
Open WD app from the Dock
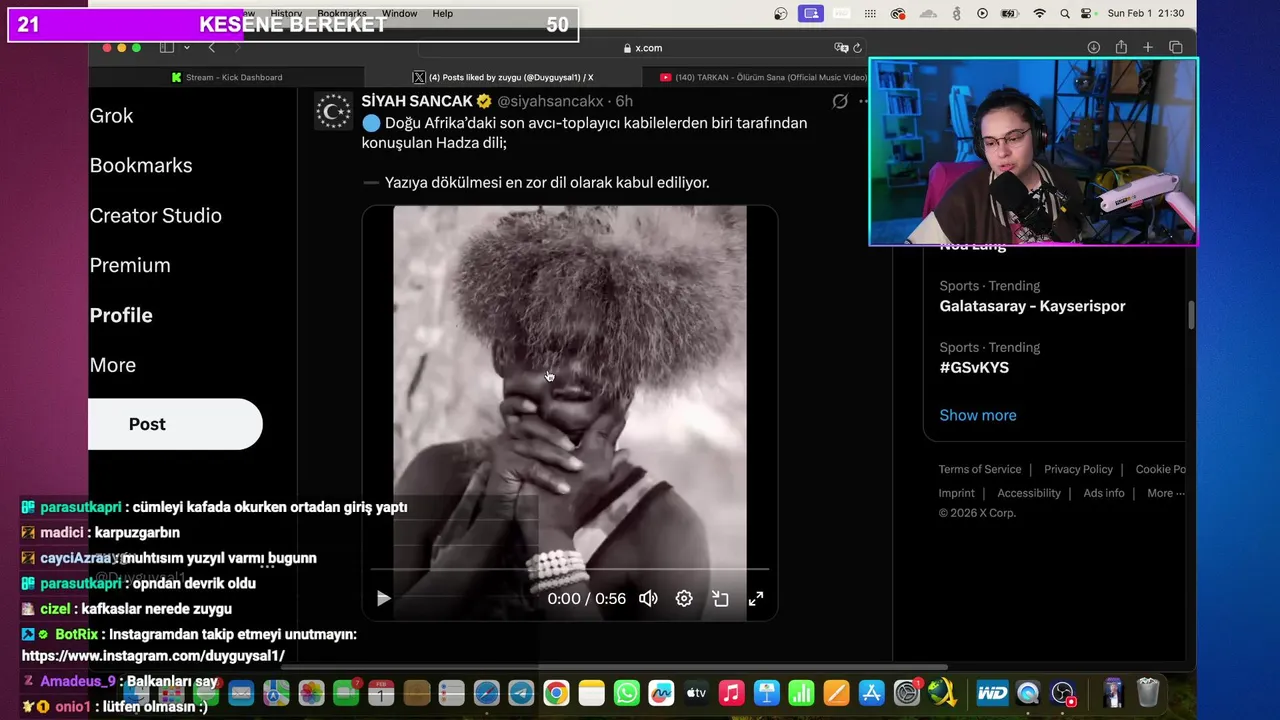point(992,693)
